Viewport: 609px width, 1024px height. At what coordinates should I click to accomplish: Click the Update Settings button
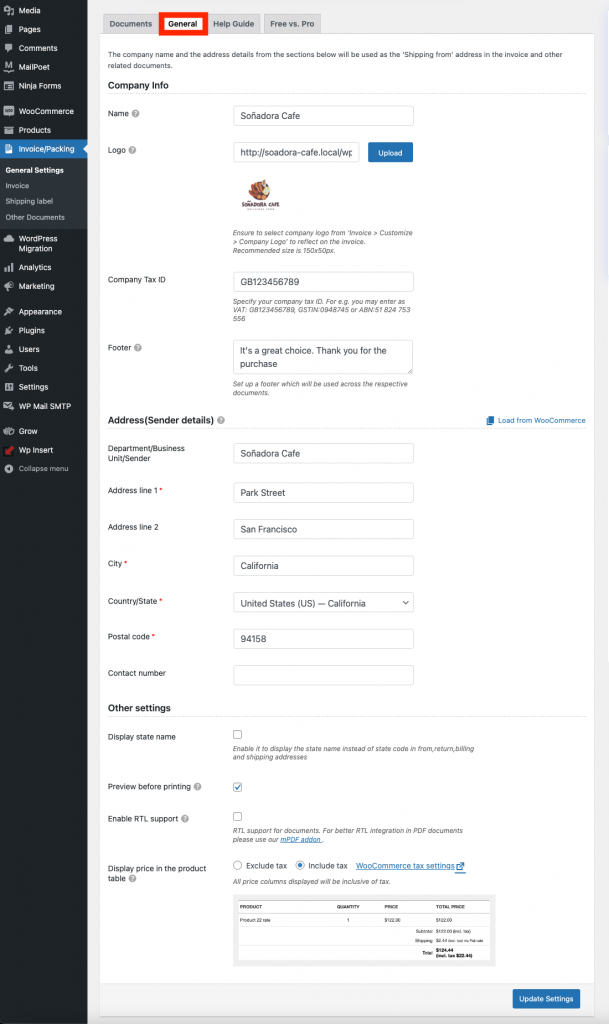pyautogui.click(x=545, y=999)
